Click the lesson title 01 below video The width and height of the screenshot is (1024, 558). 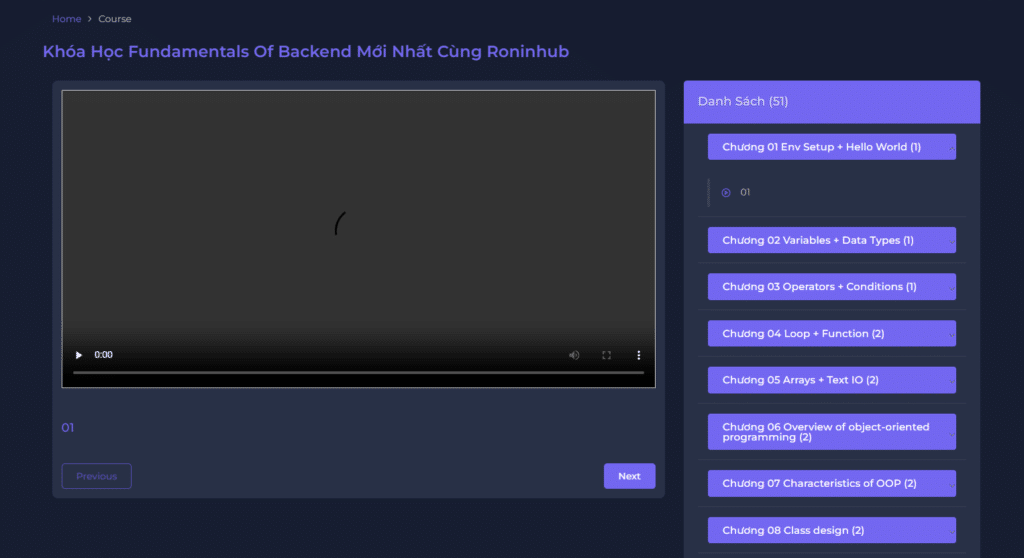tap(68, 427)
